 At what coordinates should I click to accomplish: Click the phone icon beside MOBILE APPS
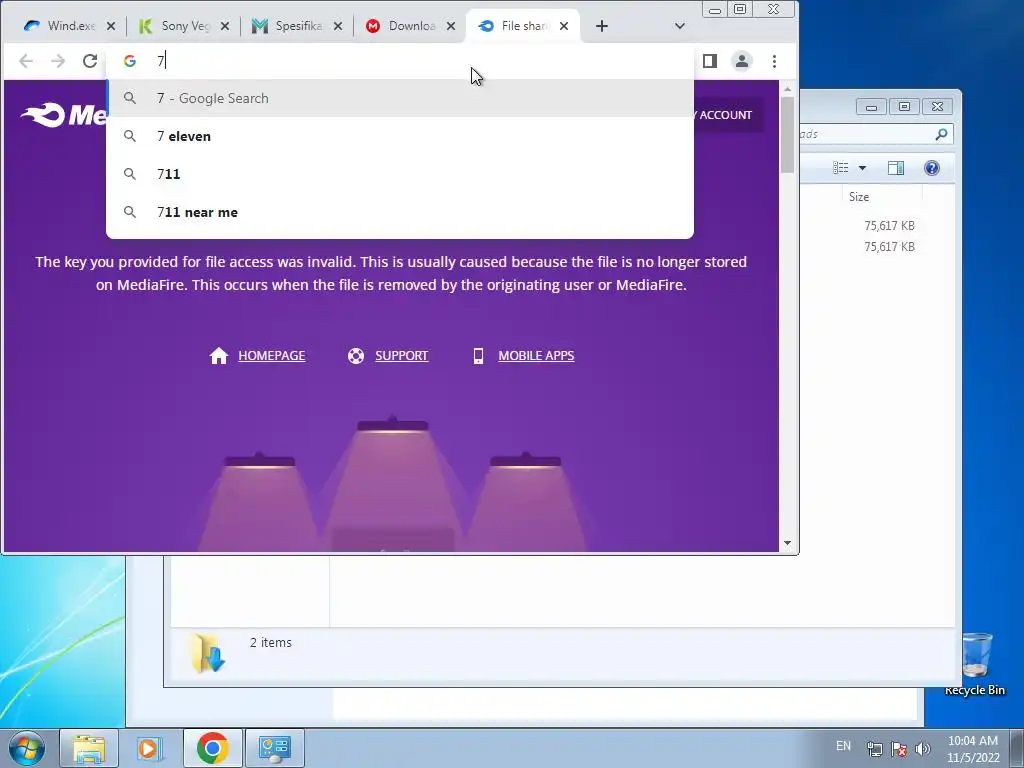point(479,355)
